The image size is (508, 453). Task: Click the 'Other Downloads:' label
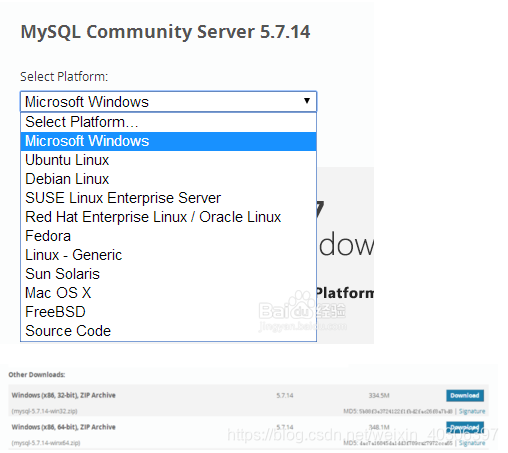[x=37, y=375]
